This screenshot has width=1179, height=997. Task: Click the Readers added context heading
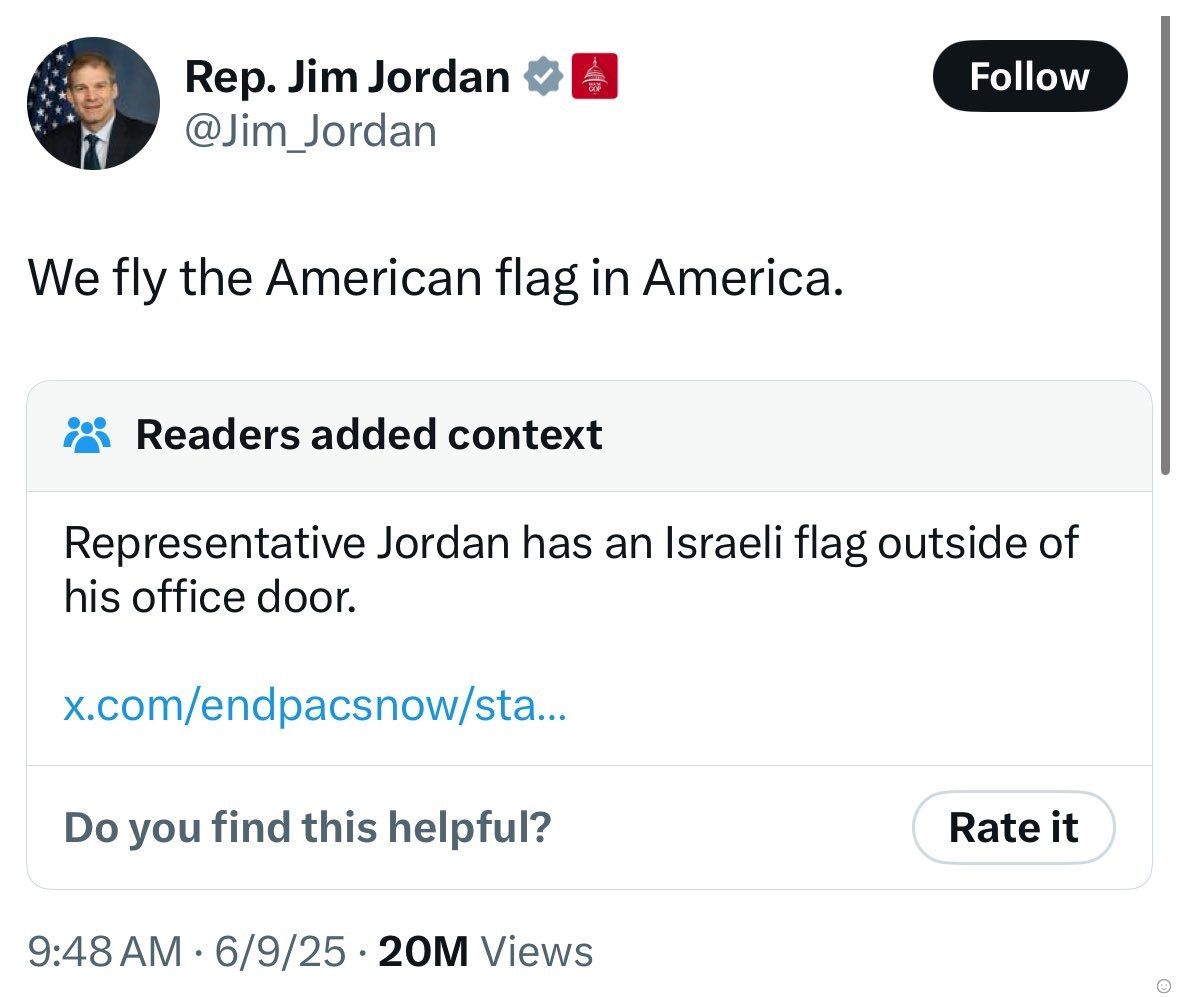[x=369, y=435]
